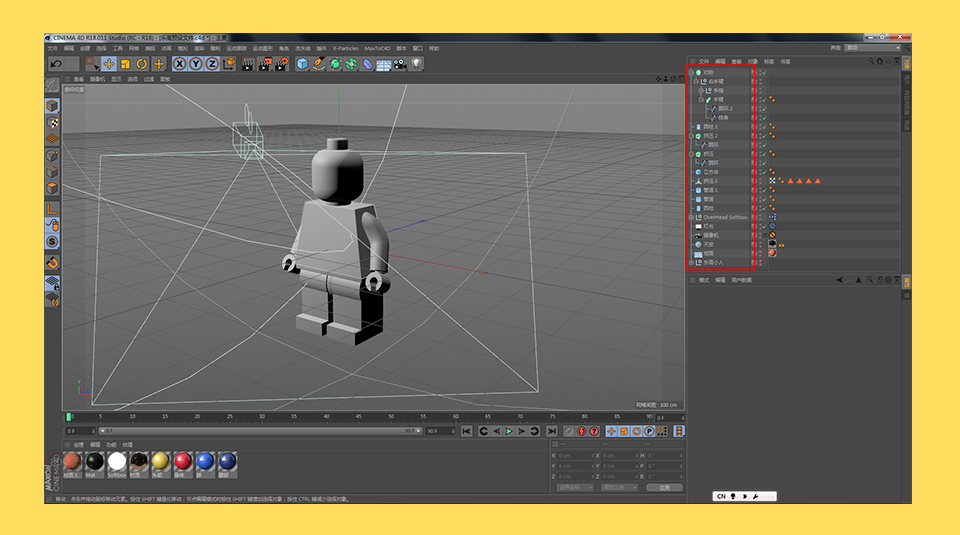The image size is (960, 535).
Task: Expand the last null object in tree
Action: tap(692, 263)
